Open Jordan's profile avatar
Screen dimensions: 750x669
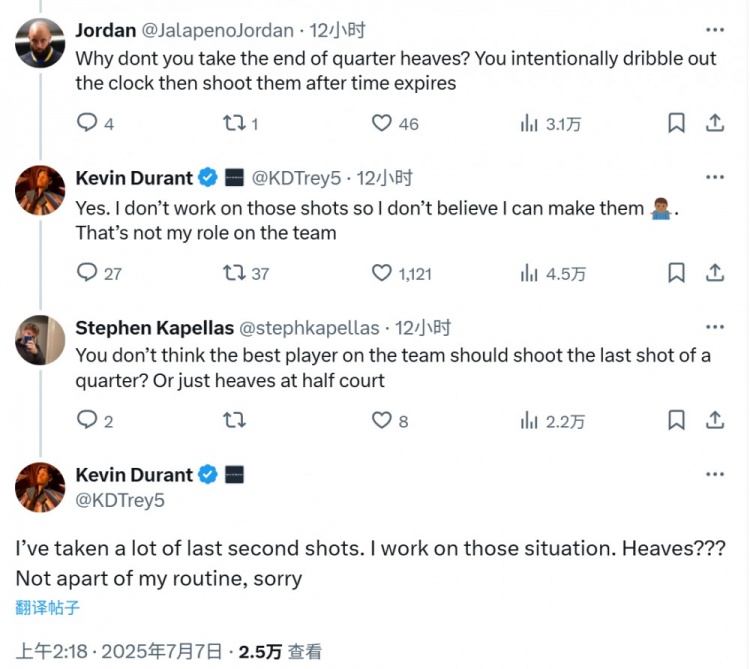click(x=40, y=42)
